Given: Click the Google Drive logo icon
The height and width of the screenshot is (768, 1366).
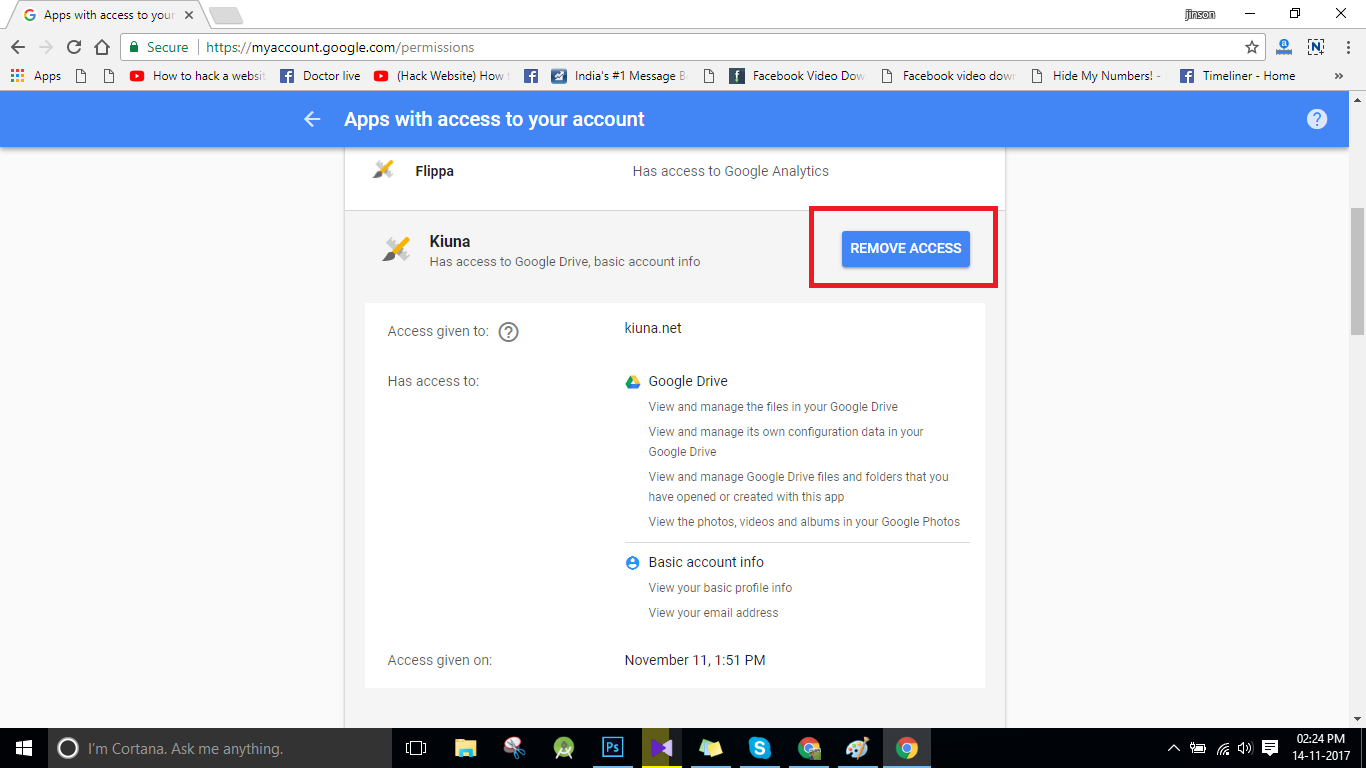Looking at the screenshot, I should tap(632, 382).
